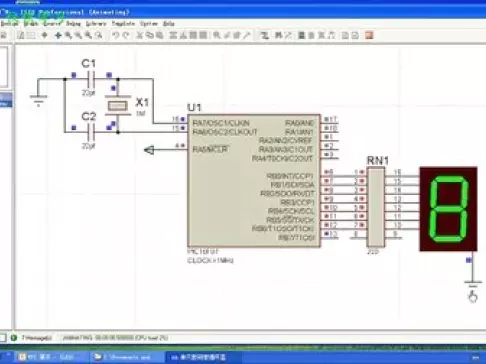Center the view with the pan icon
This screenshot has width=486, height=364.
click(58, 35)
